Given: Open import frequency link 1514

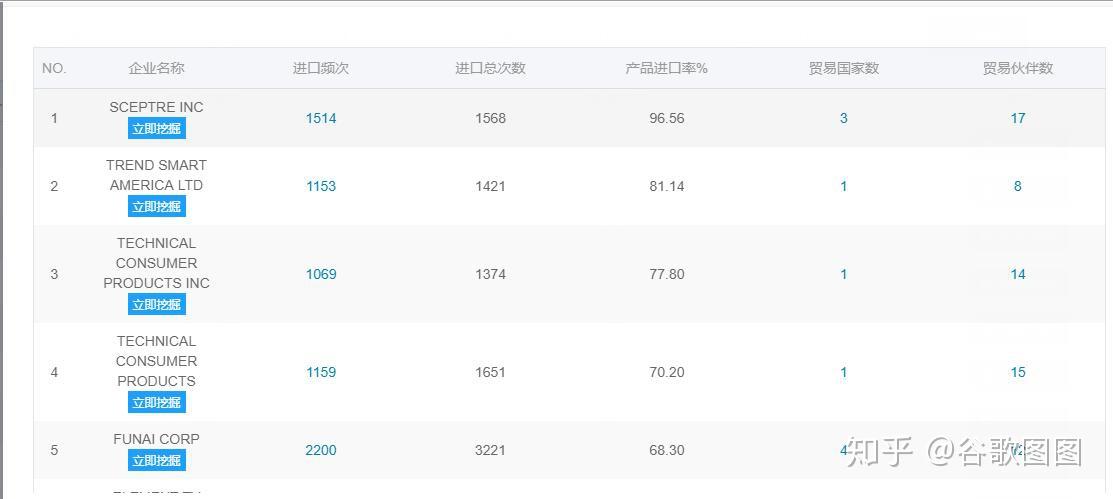Looking at the screenshot, I should click(x=321, y=119).
